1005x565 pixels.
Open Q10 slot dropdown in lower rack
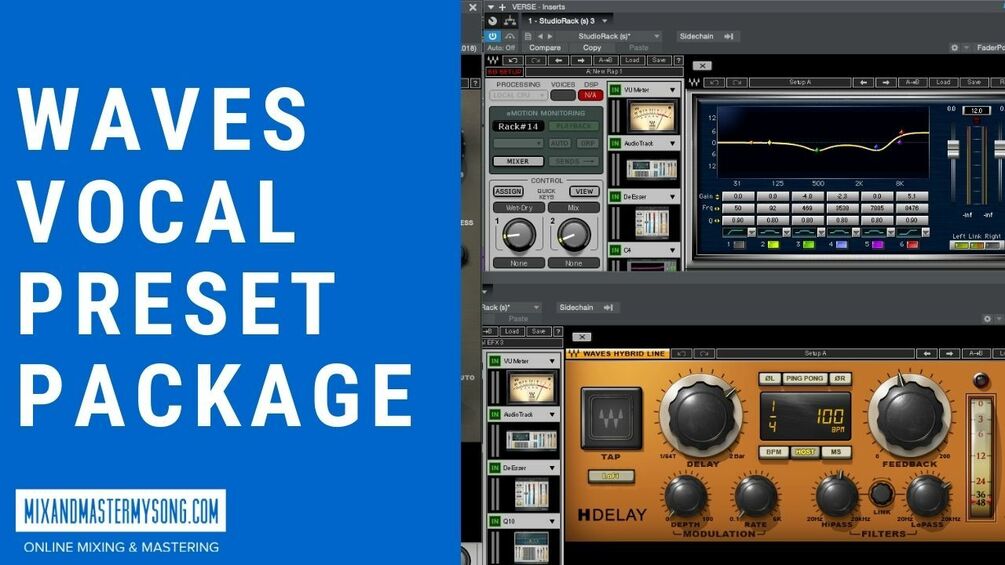click(x=552, y=521)
